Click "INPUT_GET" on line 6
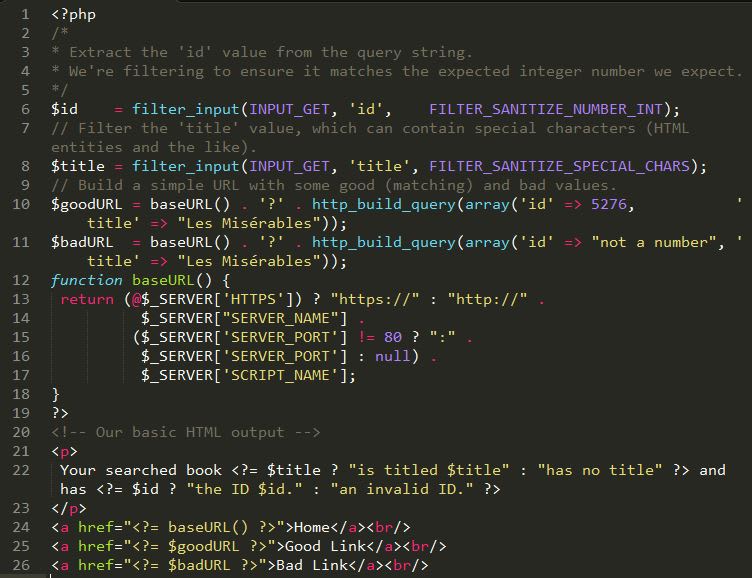The width and height of the screenshot is (752, 578). 289,109
